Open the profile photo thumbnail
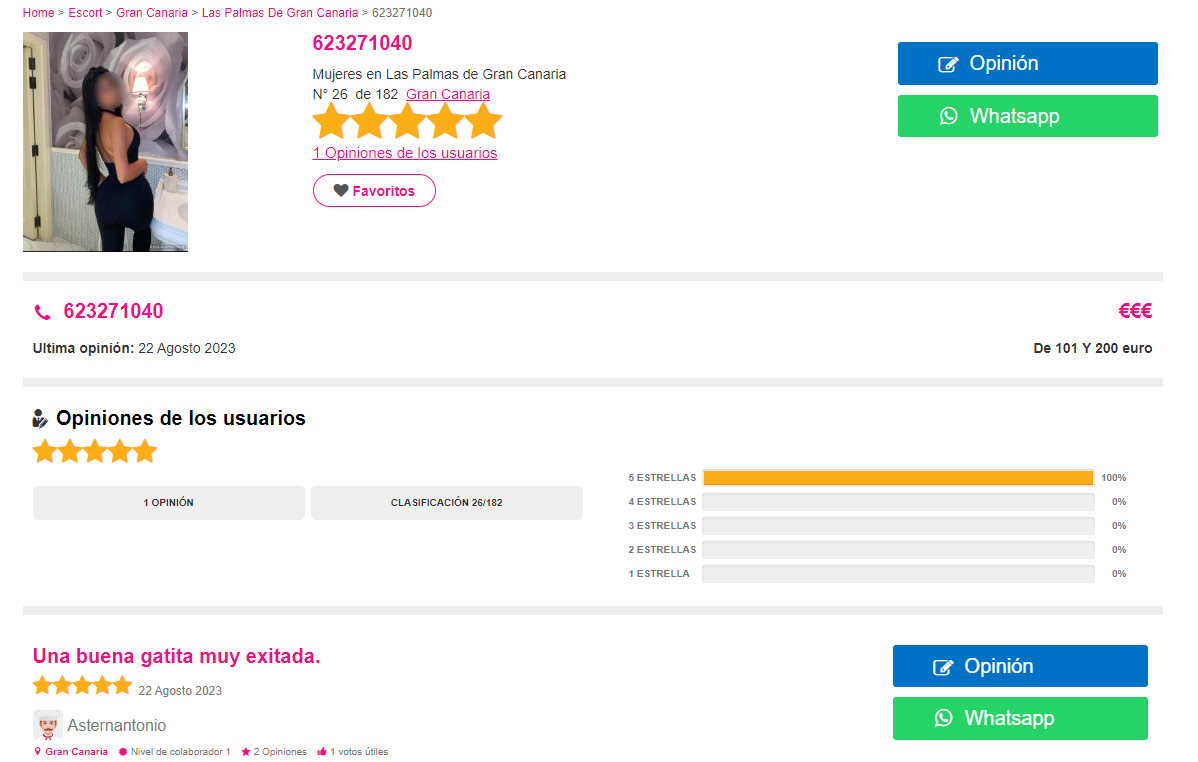 105,142
